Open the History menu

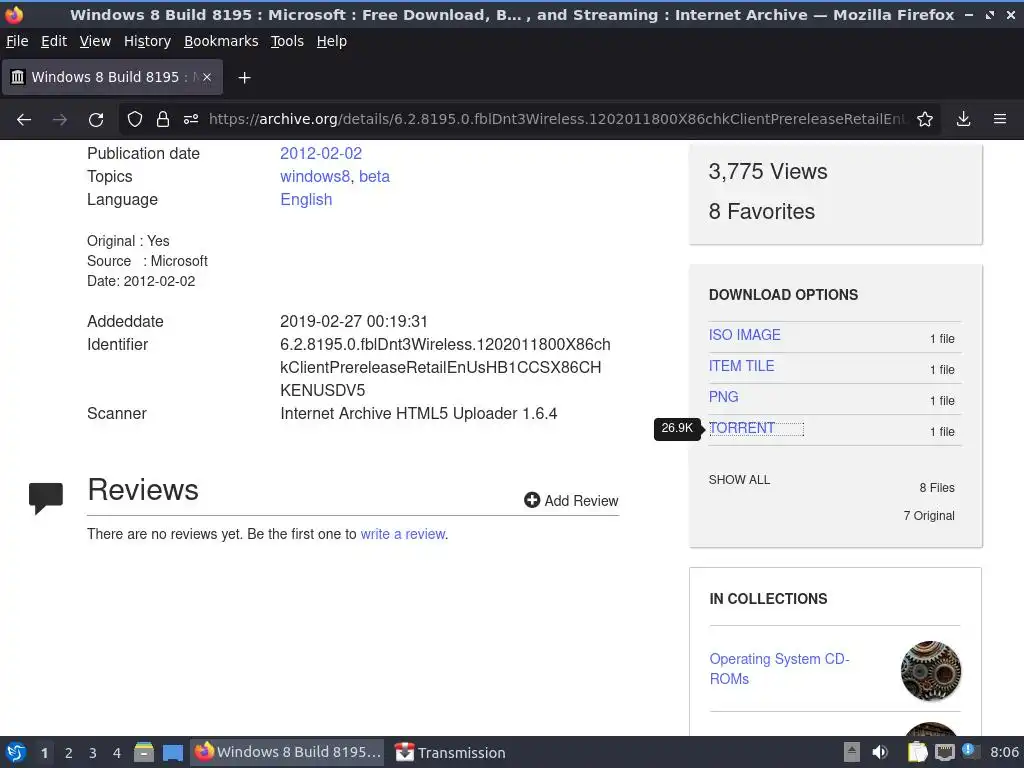click(x=147, y=41)
